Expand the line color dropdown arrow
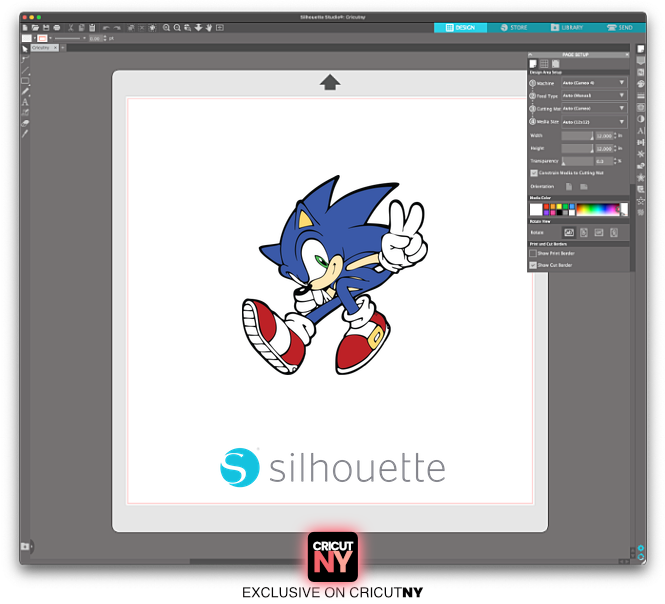Viewport: 665px width, 604px height. click(x=50, y=38)
